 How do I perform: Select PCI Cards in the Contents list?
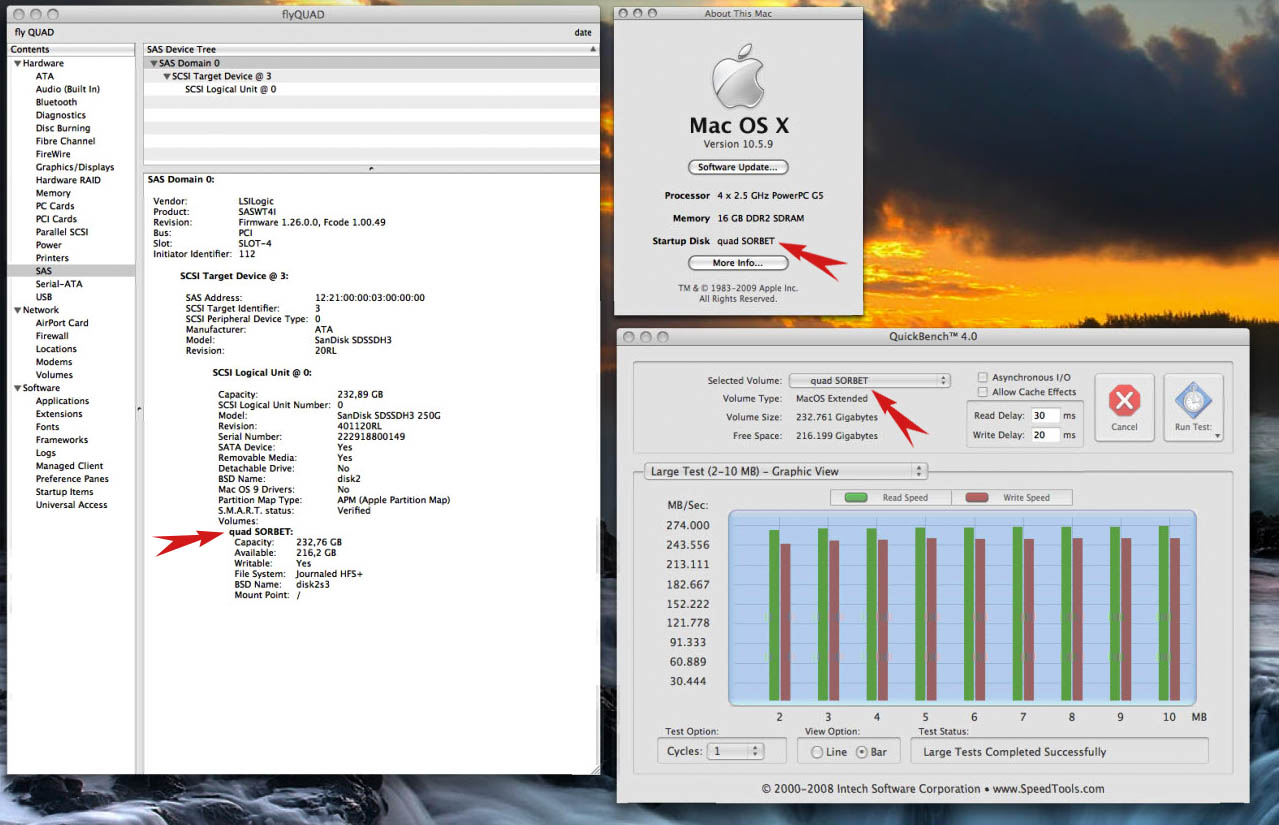(56, 219)
